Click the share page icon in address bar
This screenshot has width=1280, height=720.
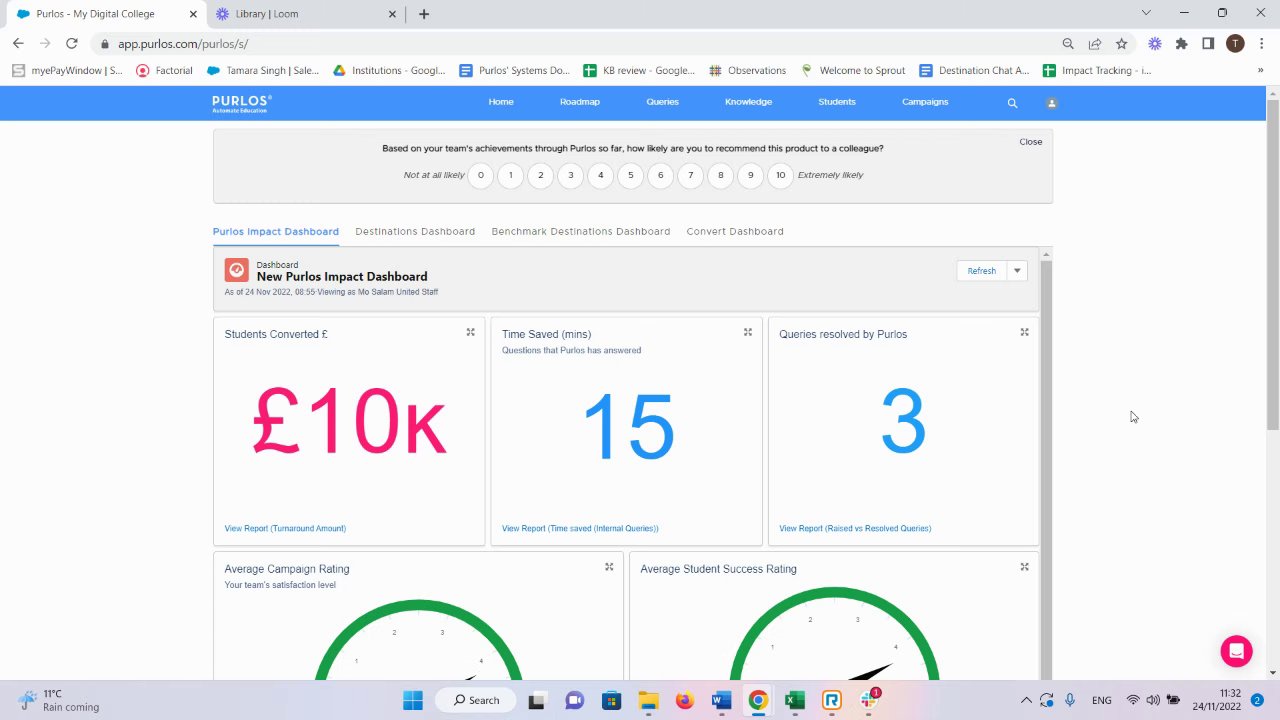tap(1095, 44)
